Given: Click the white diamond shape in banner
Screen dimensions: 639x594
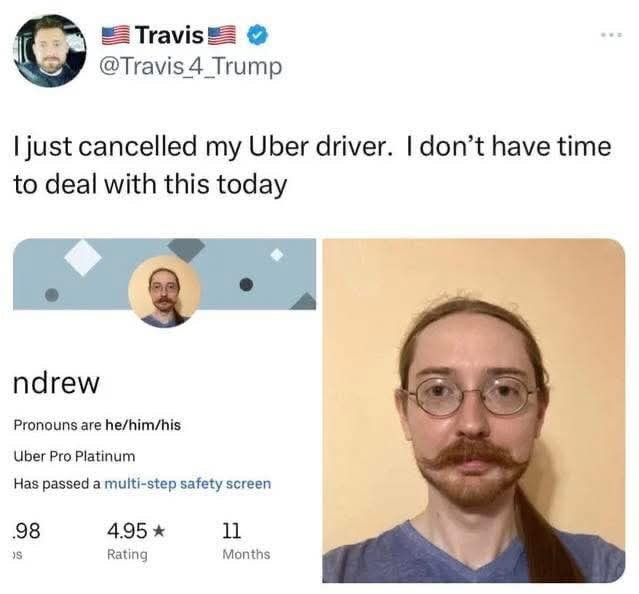Looking at the screenshot, I should coord(83,257).
